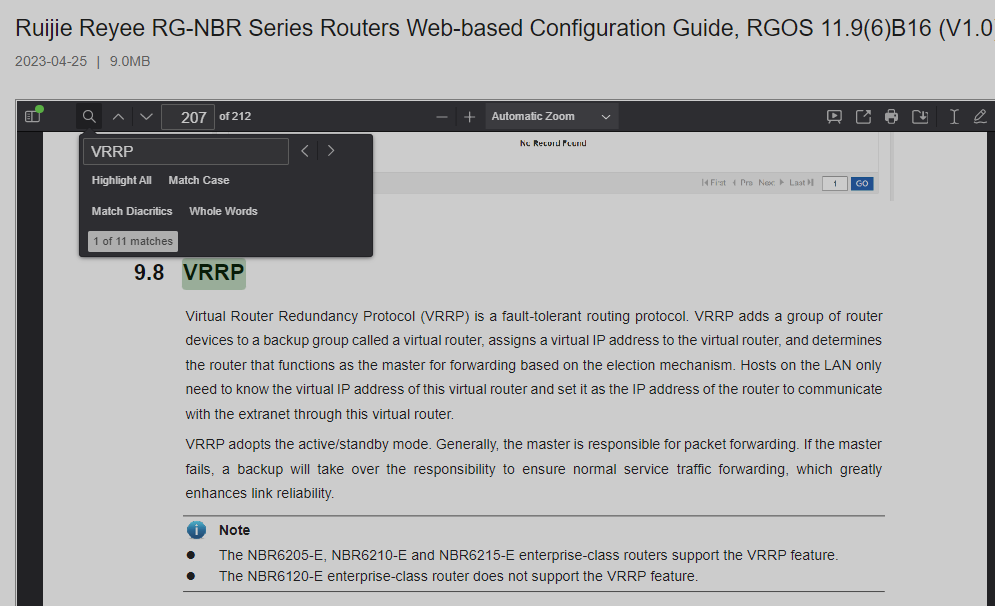Toggle Highlight All in find bar
The height and width of the screenshot is (606, 995).
tap(121, 180)
